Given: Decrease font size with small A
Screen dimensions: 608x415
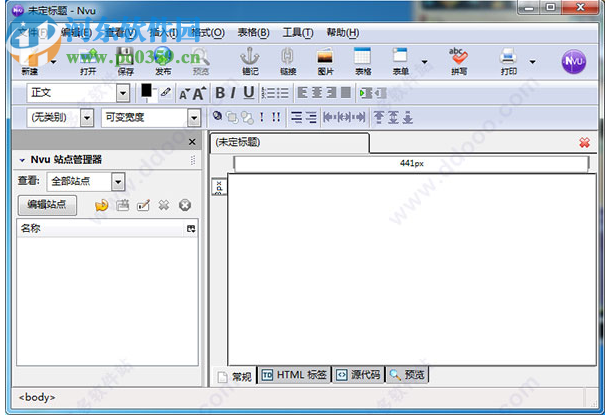Looking at the screenshot, I should (x=184, y=94).
